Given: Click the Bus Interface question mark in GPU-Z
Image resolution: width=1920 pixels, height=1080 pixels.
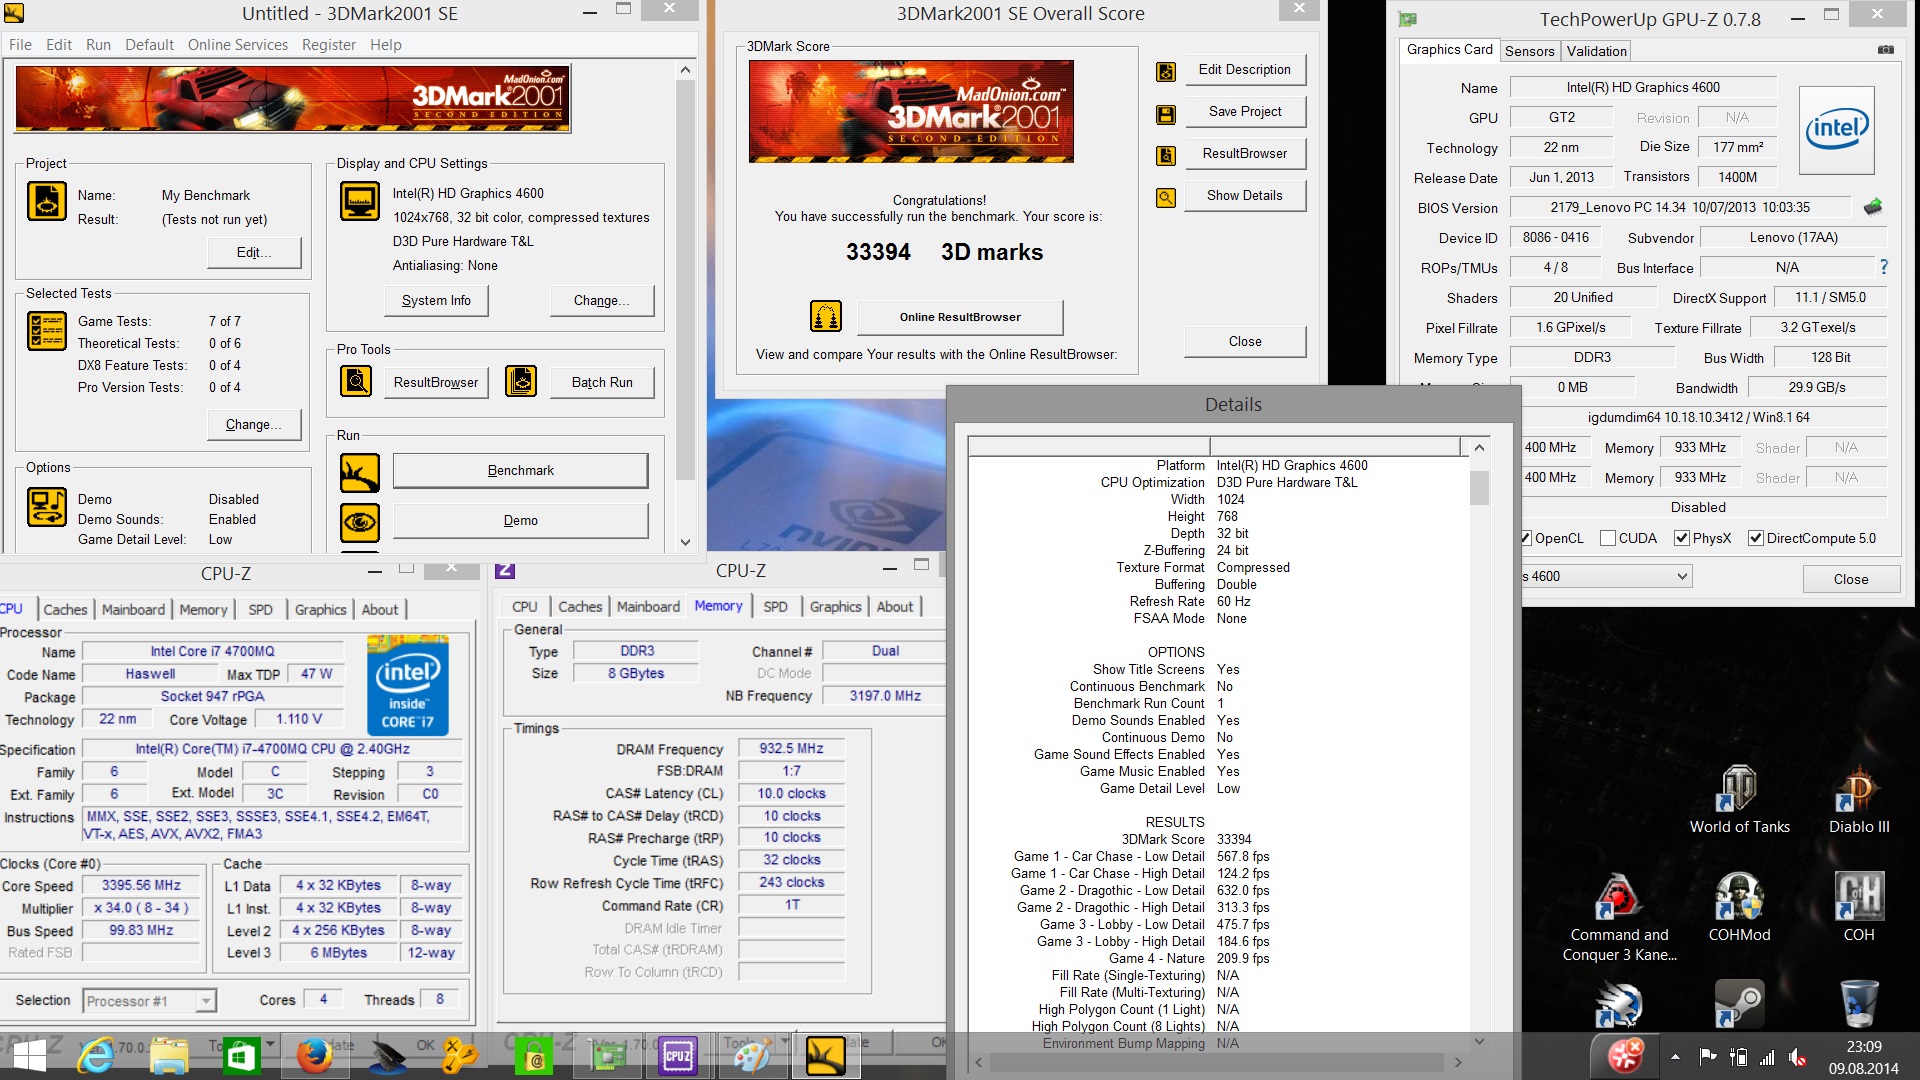Looking at the screenshot, I should point(1884,267).
